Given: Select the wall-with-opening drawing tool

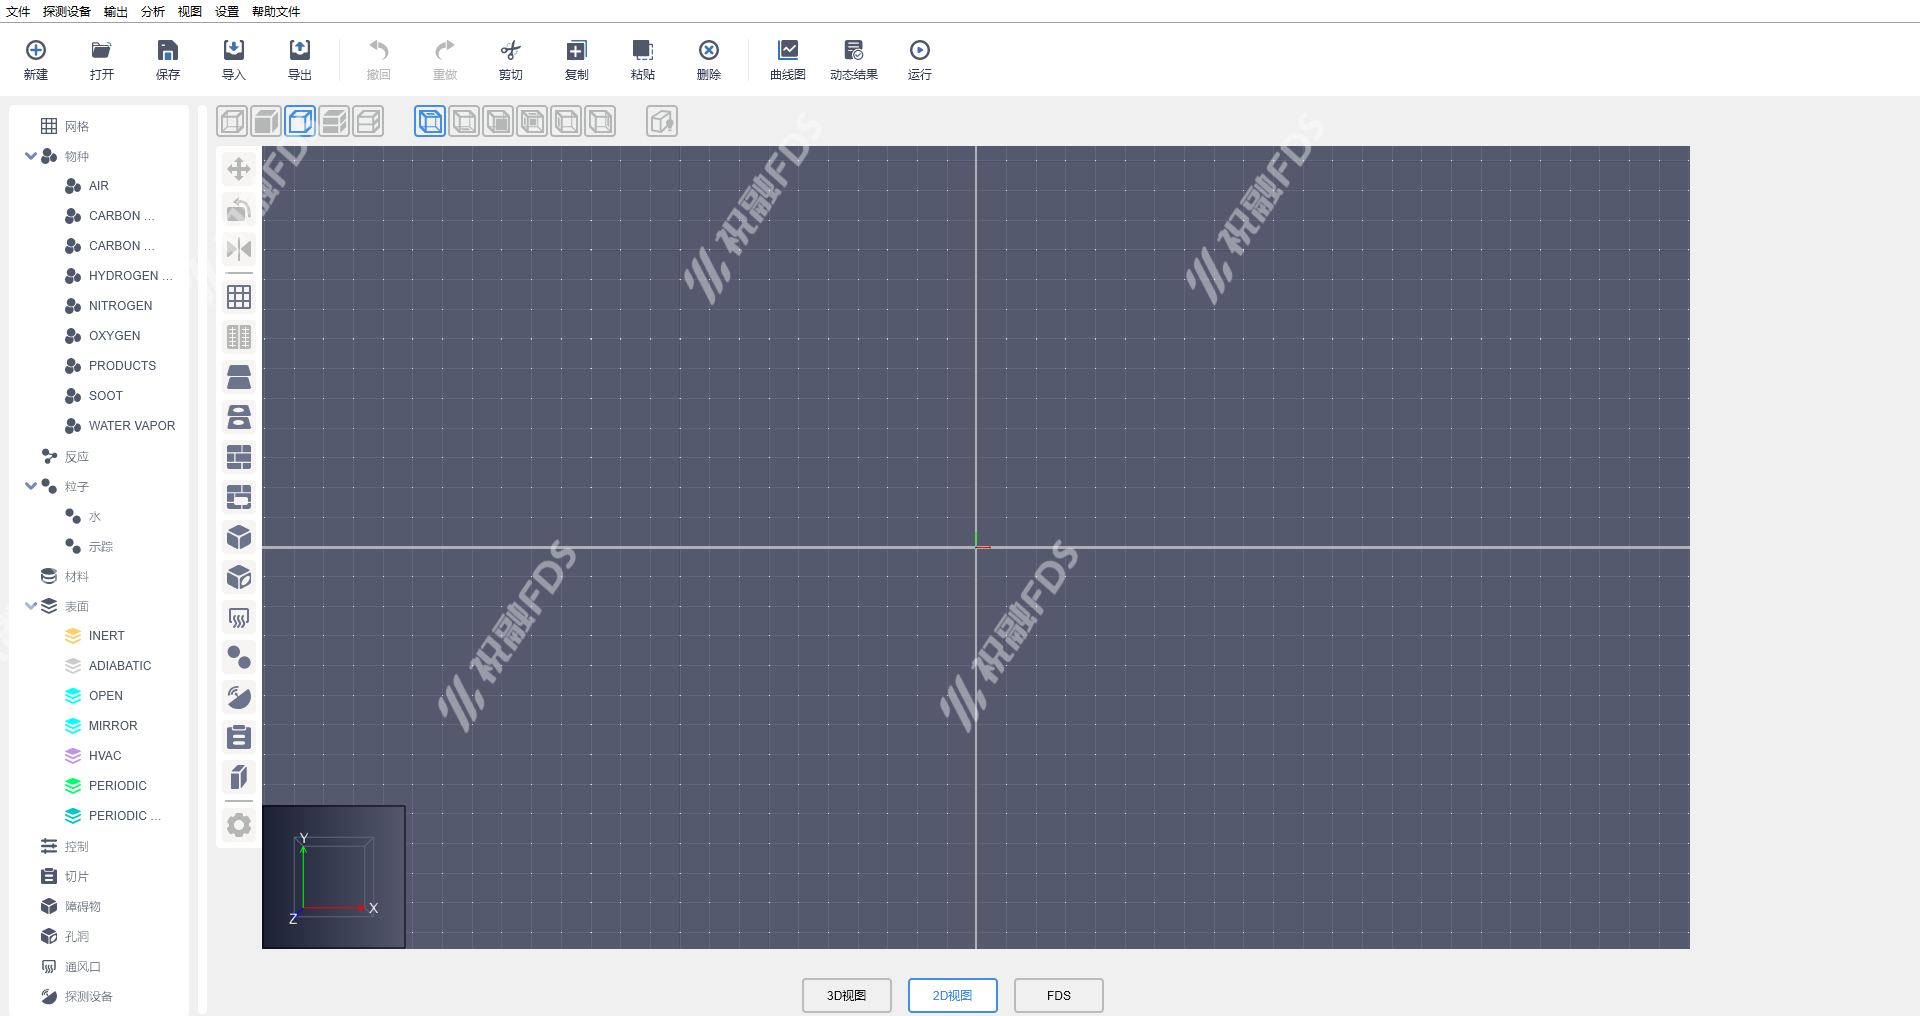Looking at the screenshot, I should coord(239,497).
